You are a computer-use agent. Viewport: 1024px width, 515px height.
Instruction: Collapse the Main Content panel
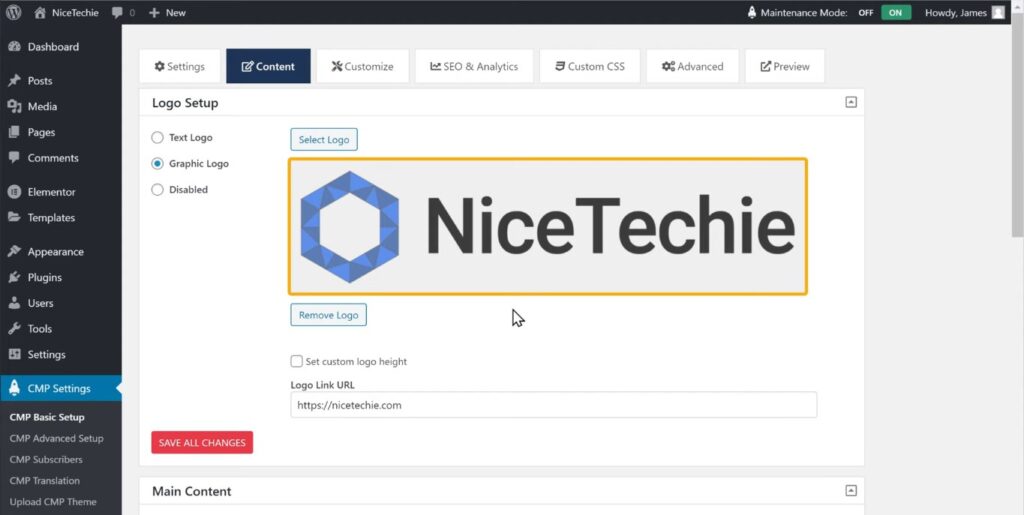coord(851,491)
